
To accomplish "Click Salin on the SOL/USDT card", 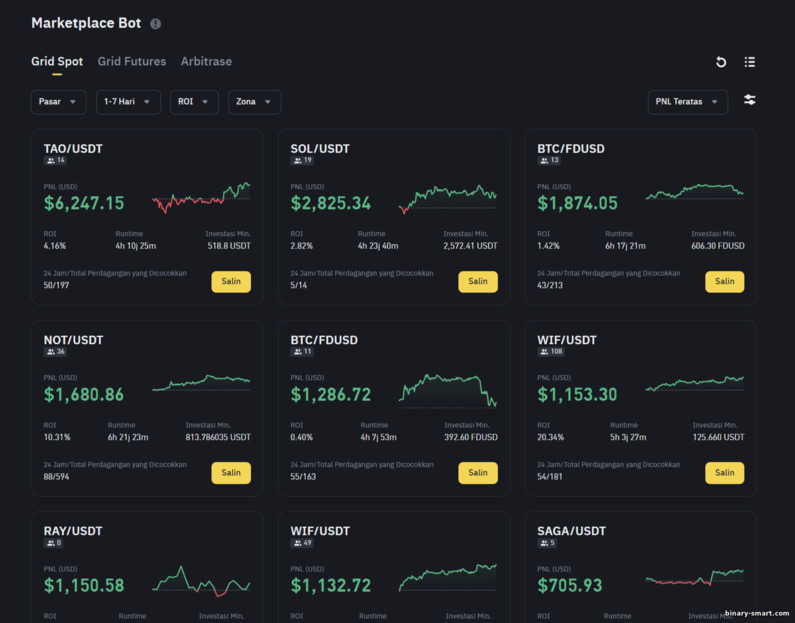I will tap(478, 281).
